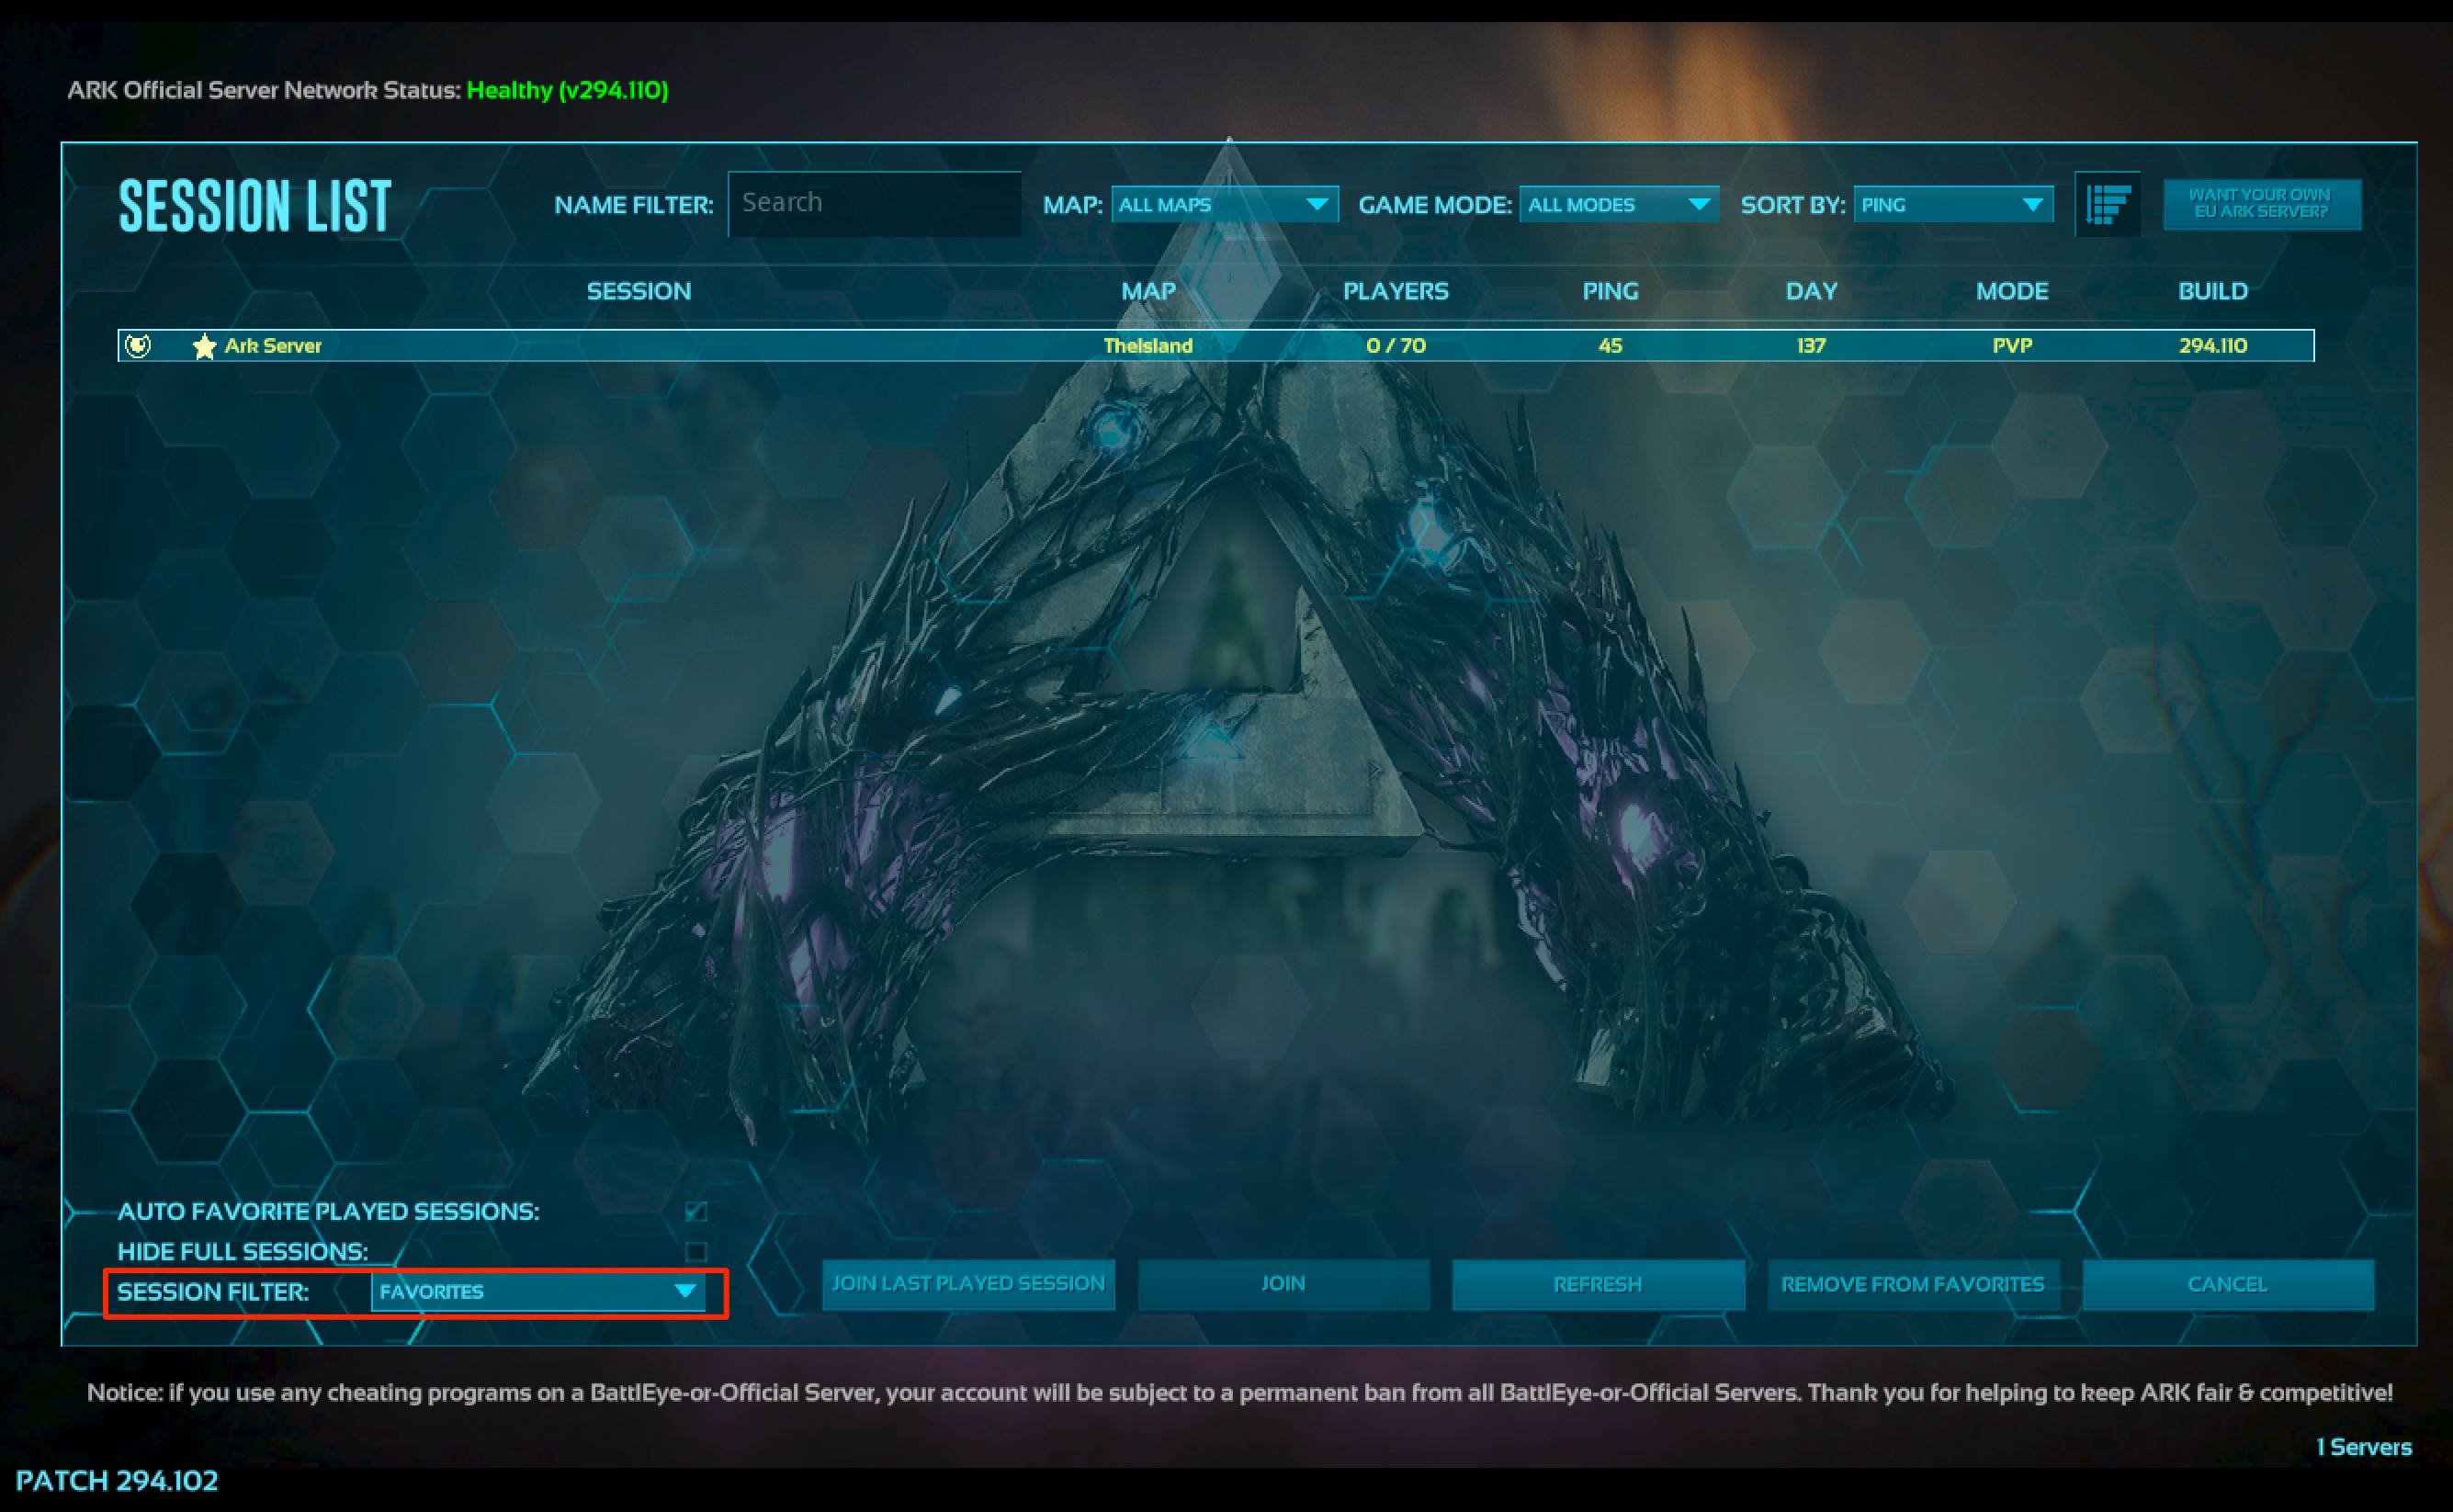Image resolution: width=2453 pixels, height=1512 pixels.
Task: Click the favorite star next to Ark Server
Action: pyautogui.click(x=203, y=345)
